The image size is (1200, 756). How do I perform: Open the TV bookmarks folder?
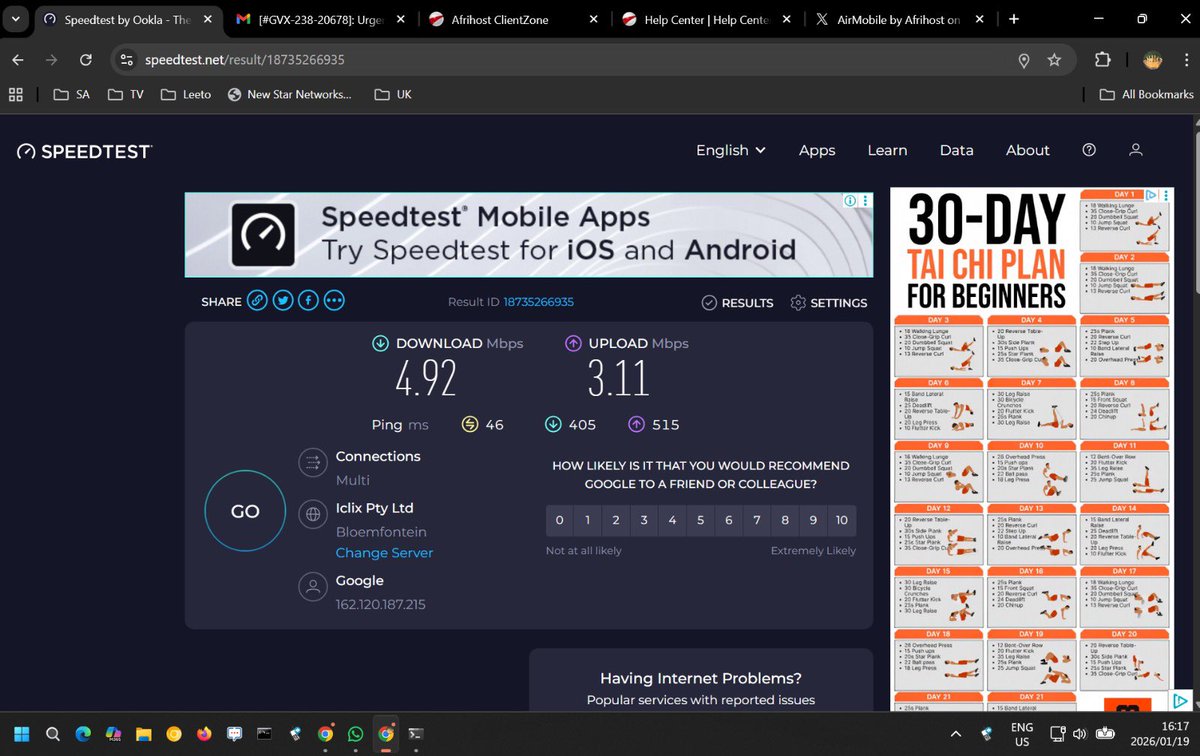point(125,94)
